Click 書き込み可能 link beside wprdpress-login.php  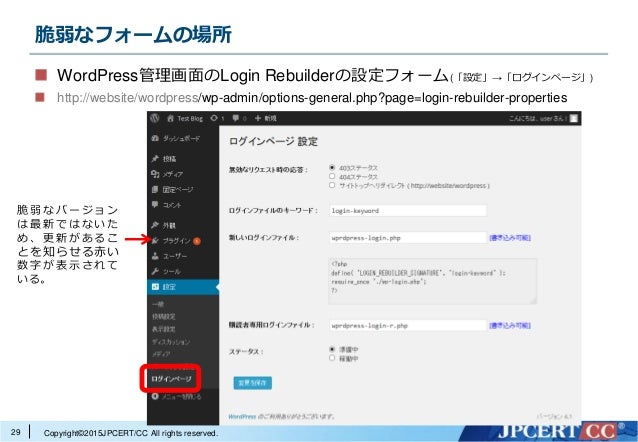click(x=510, y=238)
